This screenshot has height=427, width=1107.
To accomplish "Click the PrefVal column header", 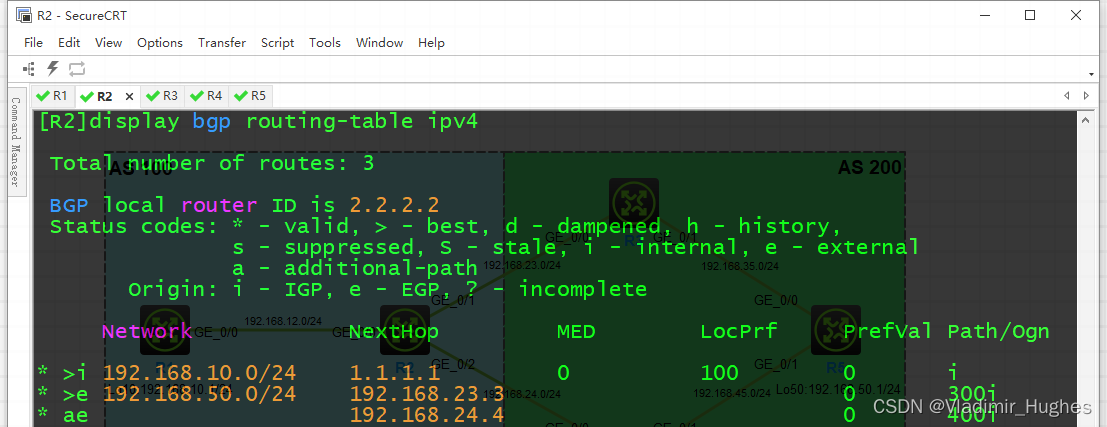I will [887, 331].
